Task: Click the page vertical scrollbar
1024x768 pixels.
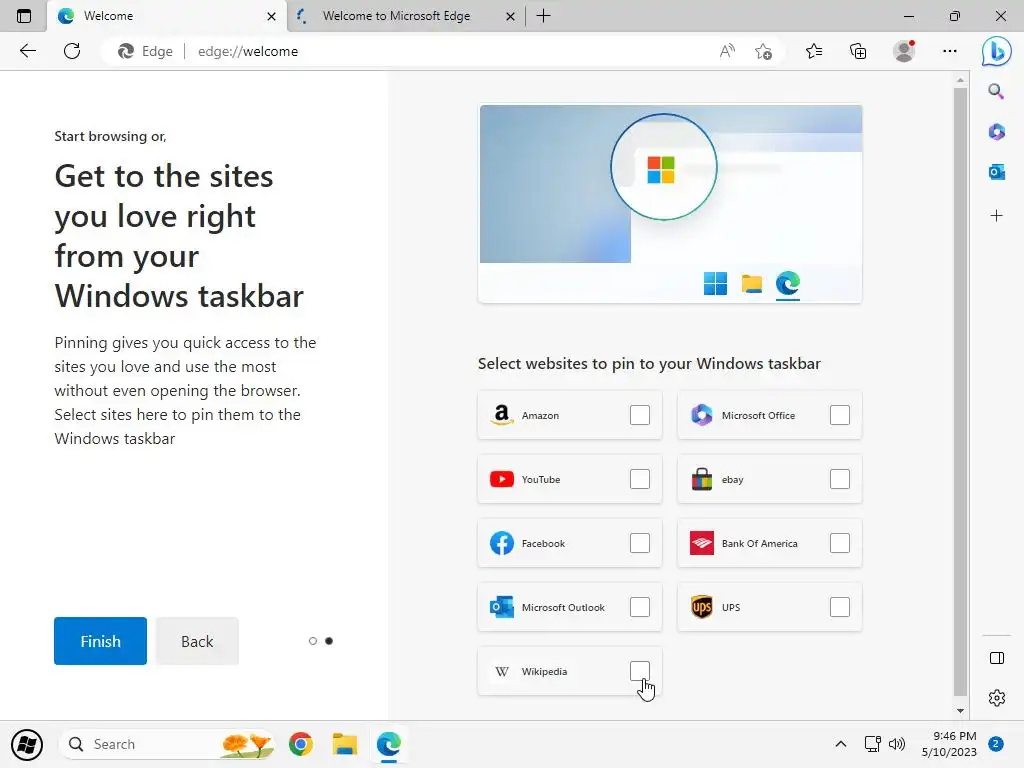Action: 960,392
